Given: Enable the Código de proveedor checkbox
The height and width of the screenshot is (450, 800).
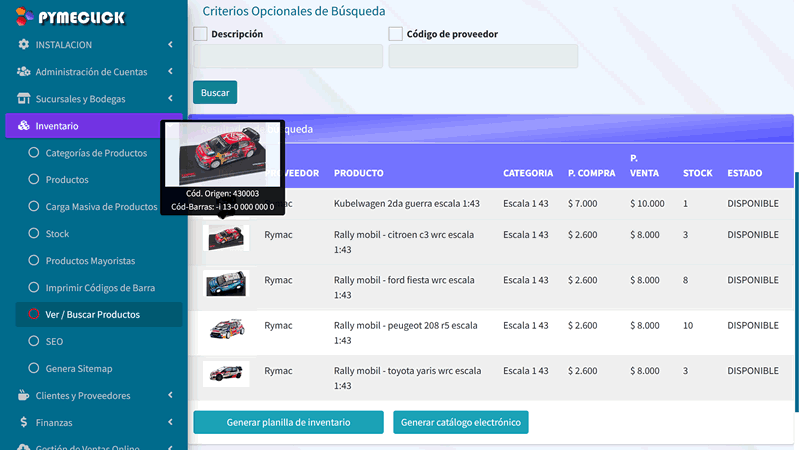Looking at the screenshot, I should tap(395, 34).
